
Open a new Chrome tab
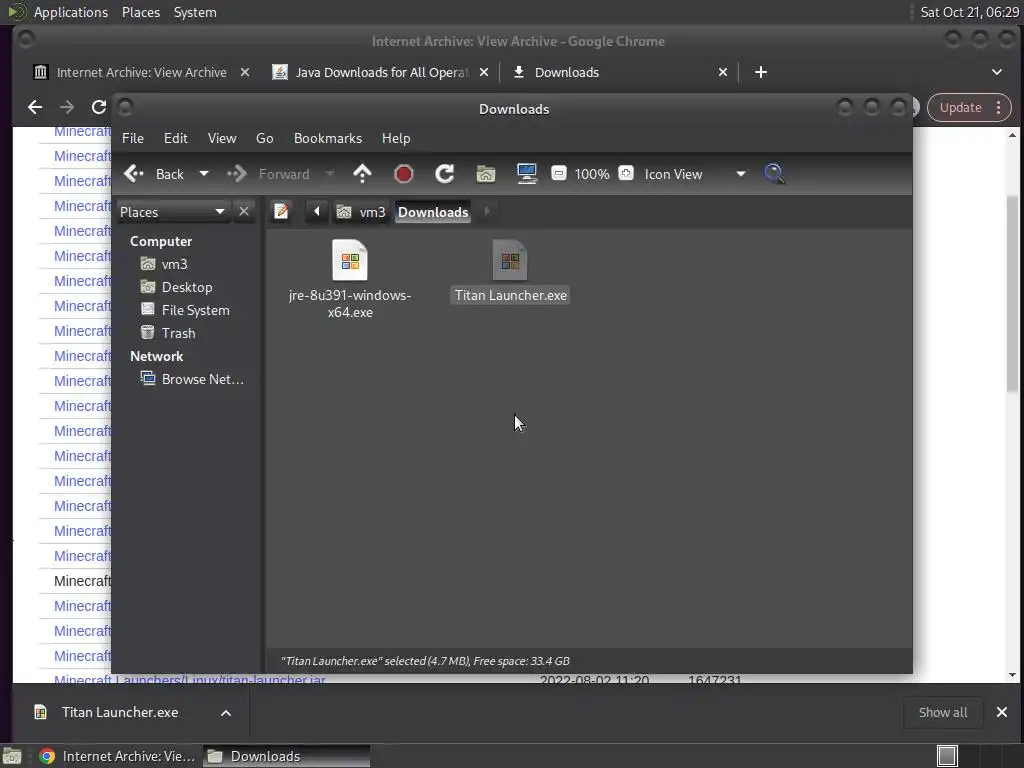(761, 72)
